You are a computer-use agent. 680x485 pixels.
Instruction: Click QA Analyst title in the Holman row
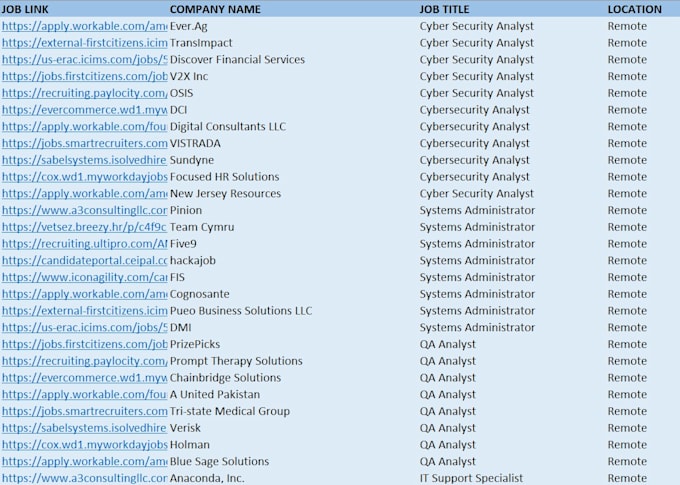coord(448,445)
